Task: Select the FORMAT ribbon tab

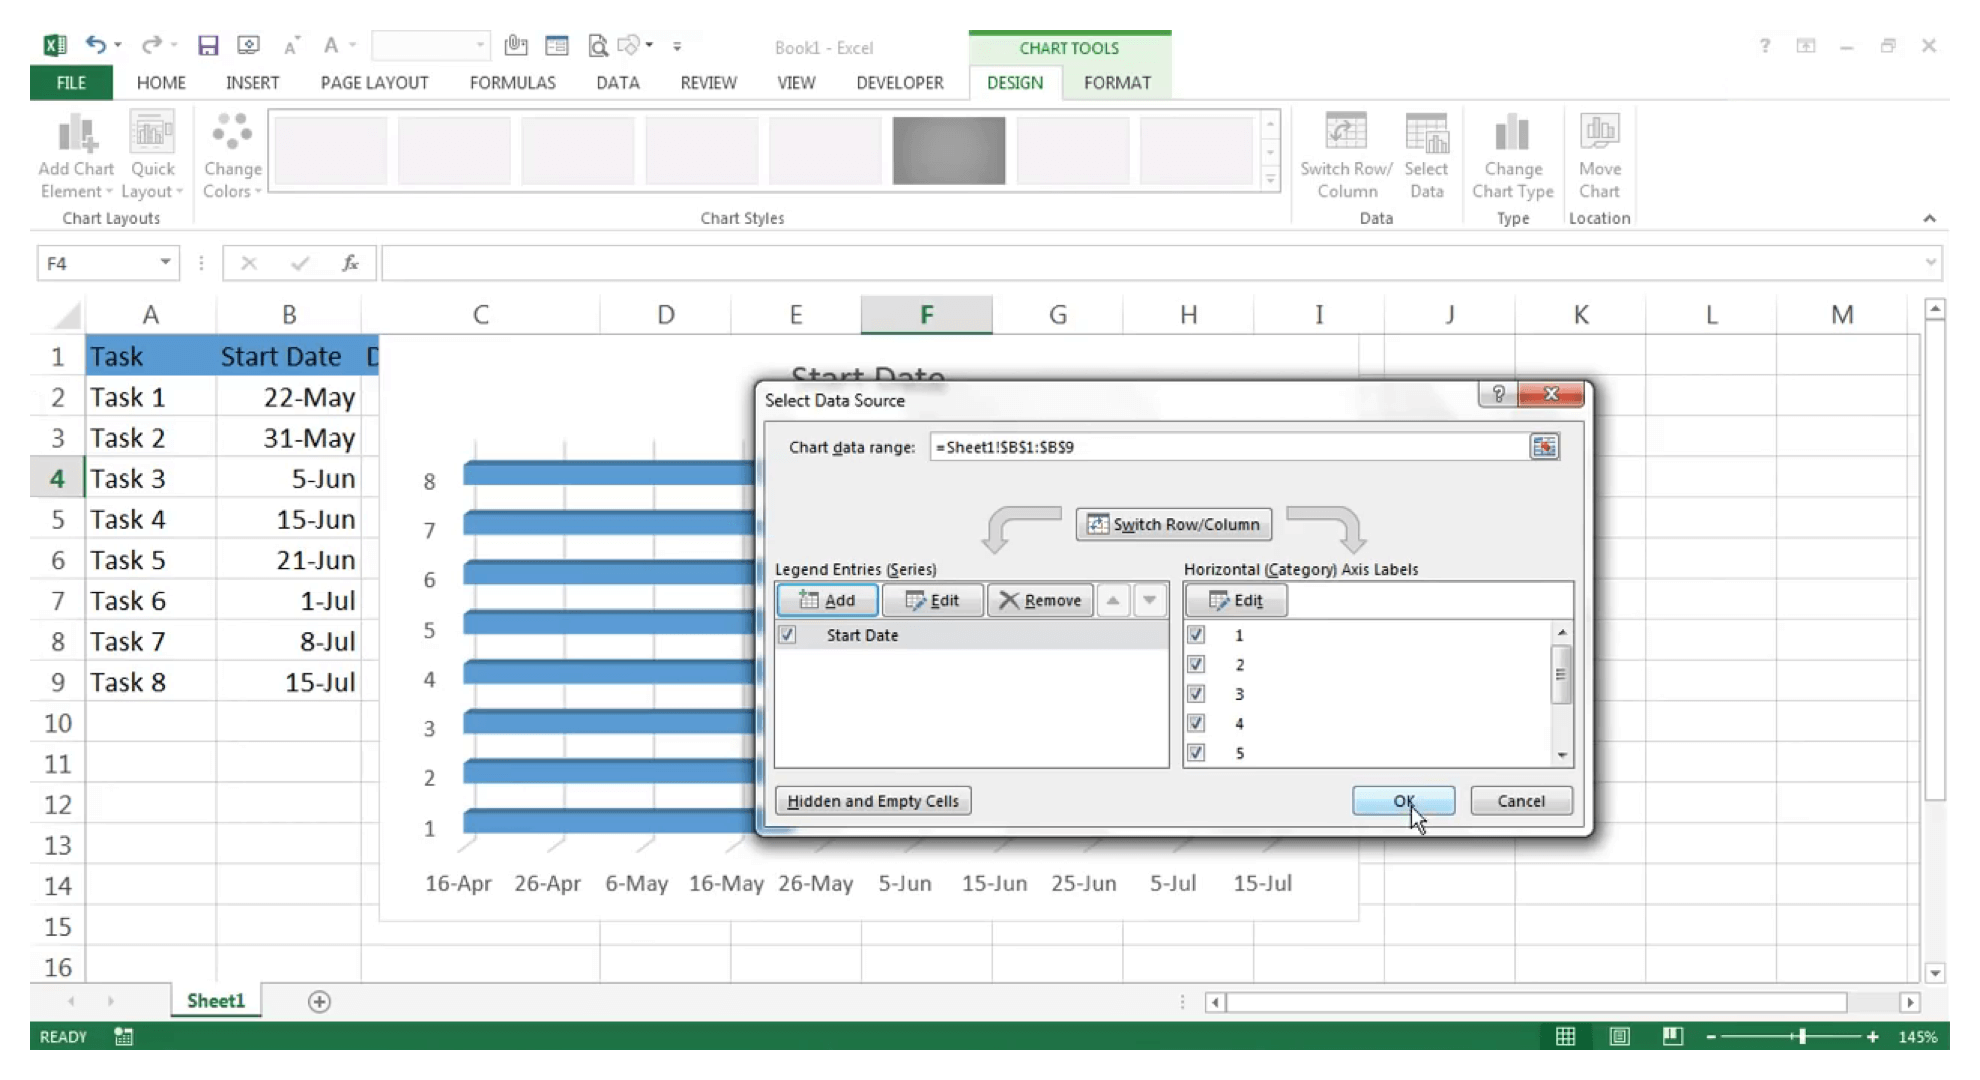Action: [x=1117, y=82]
